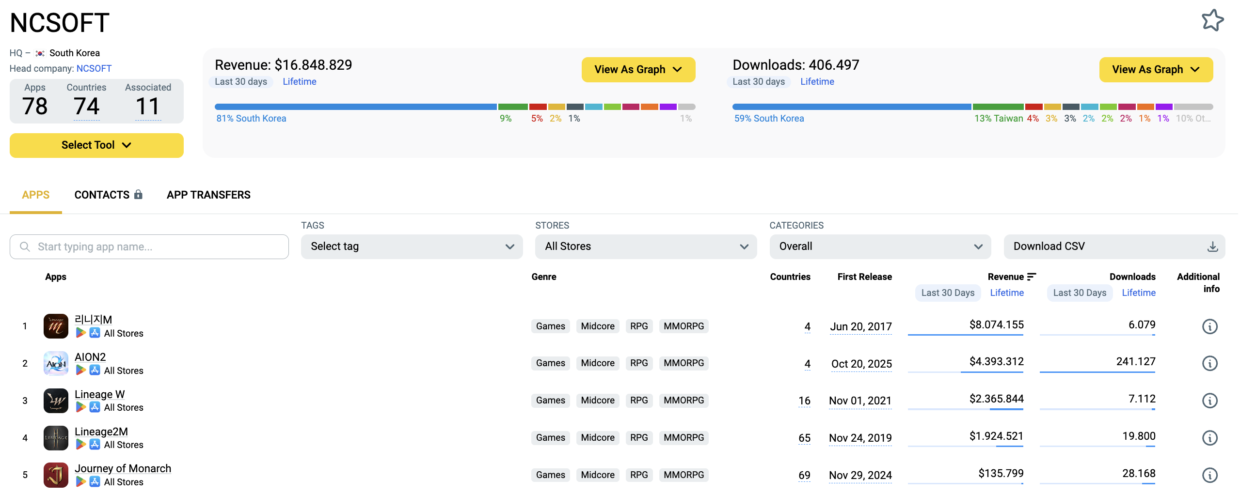This screenshot has height=494, width=1240.
Task: Click View As Graph for Revenue
Action: coord(638,70)
